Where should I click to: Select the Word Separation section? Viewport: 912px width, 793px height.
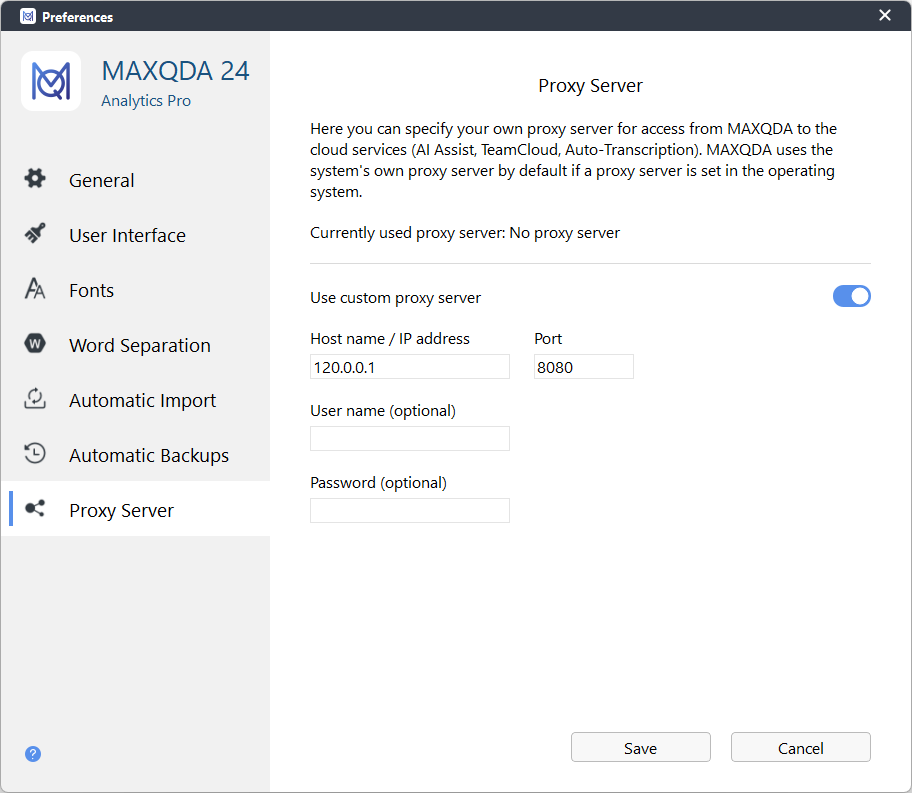click(x=136, y=345)
